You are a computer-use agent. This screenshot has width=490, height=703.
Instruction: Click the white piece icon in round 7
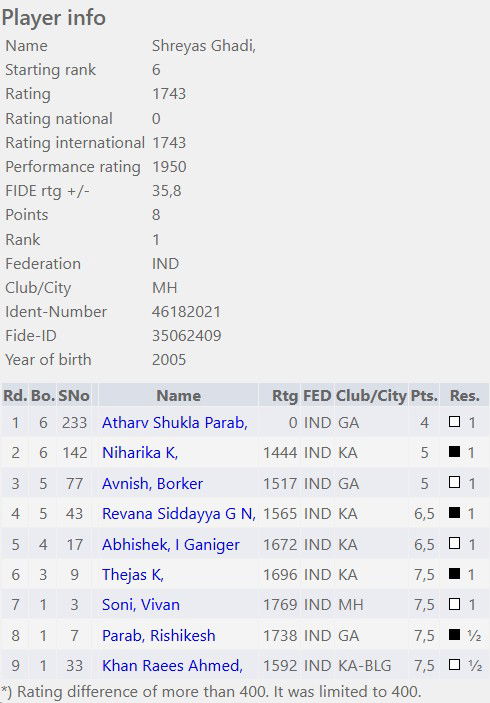[x=455, y=603]
